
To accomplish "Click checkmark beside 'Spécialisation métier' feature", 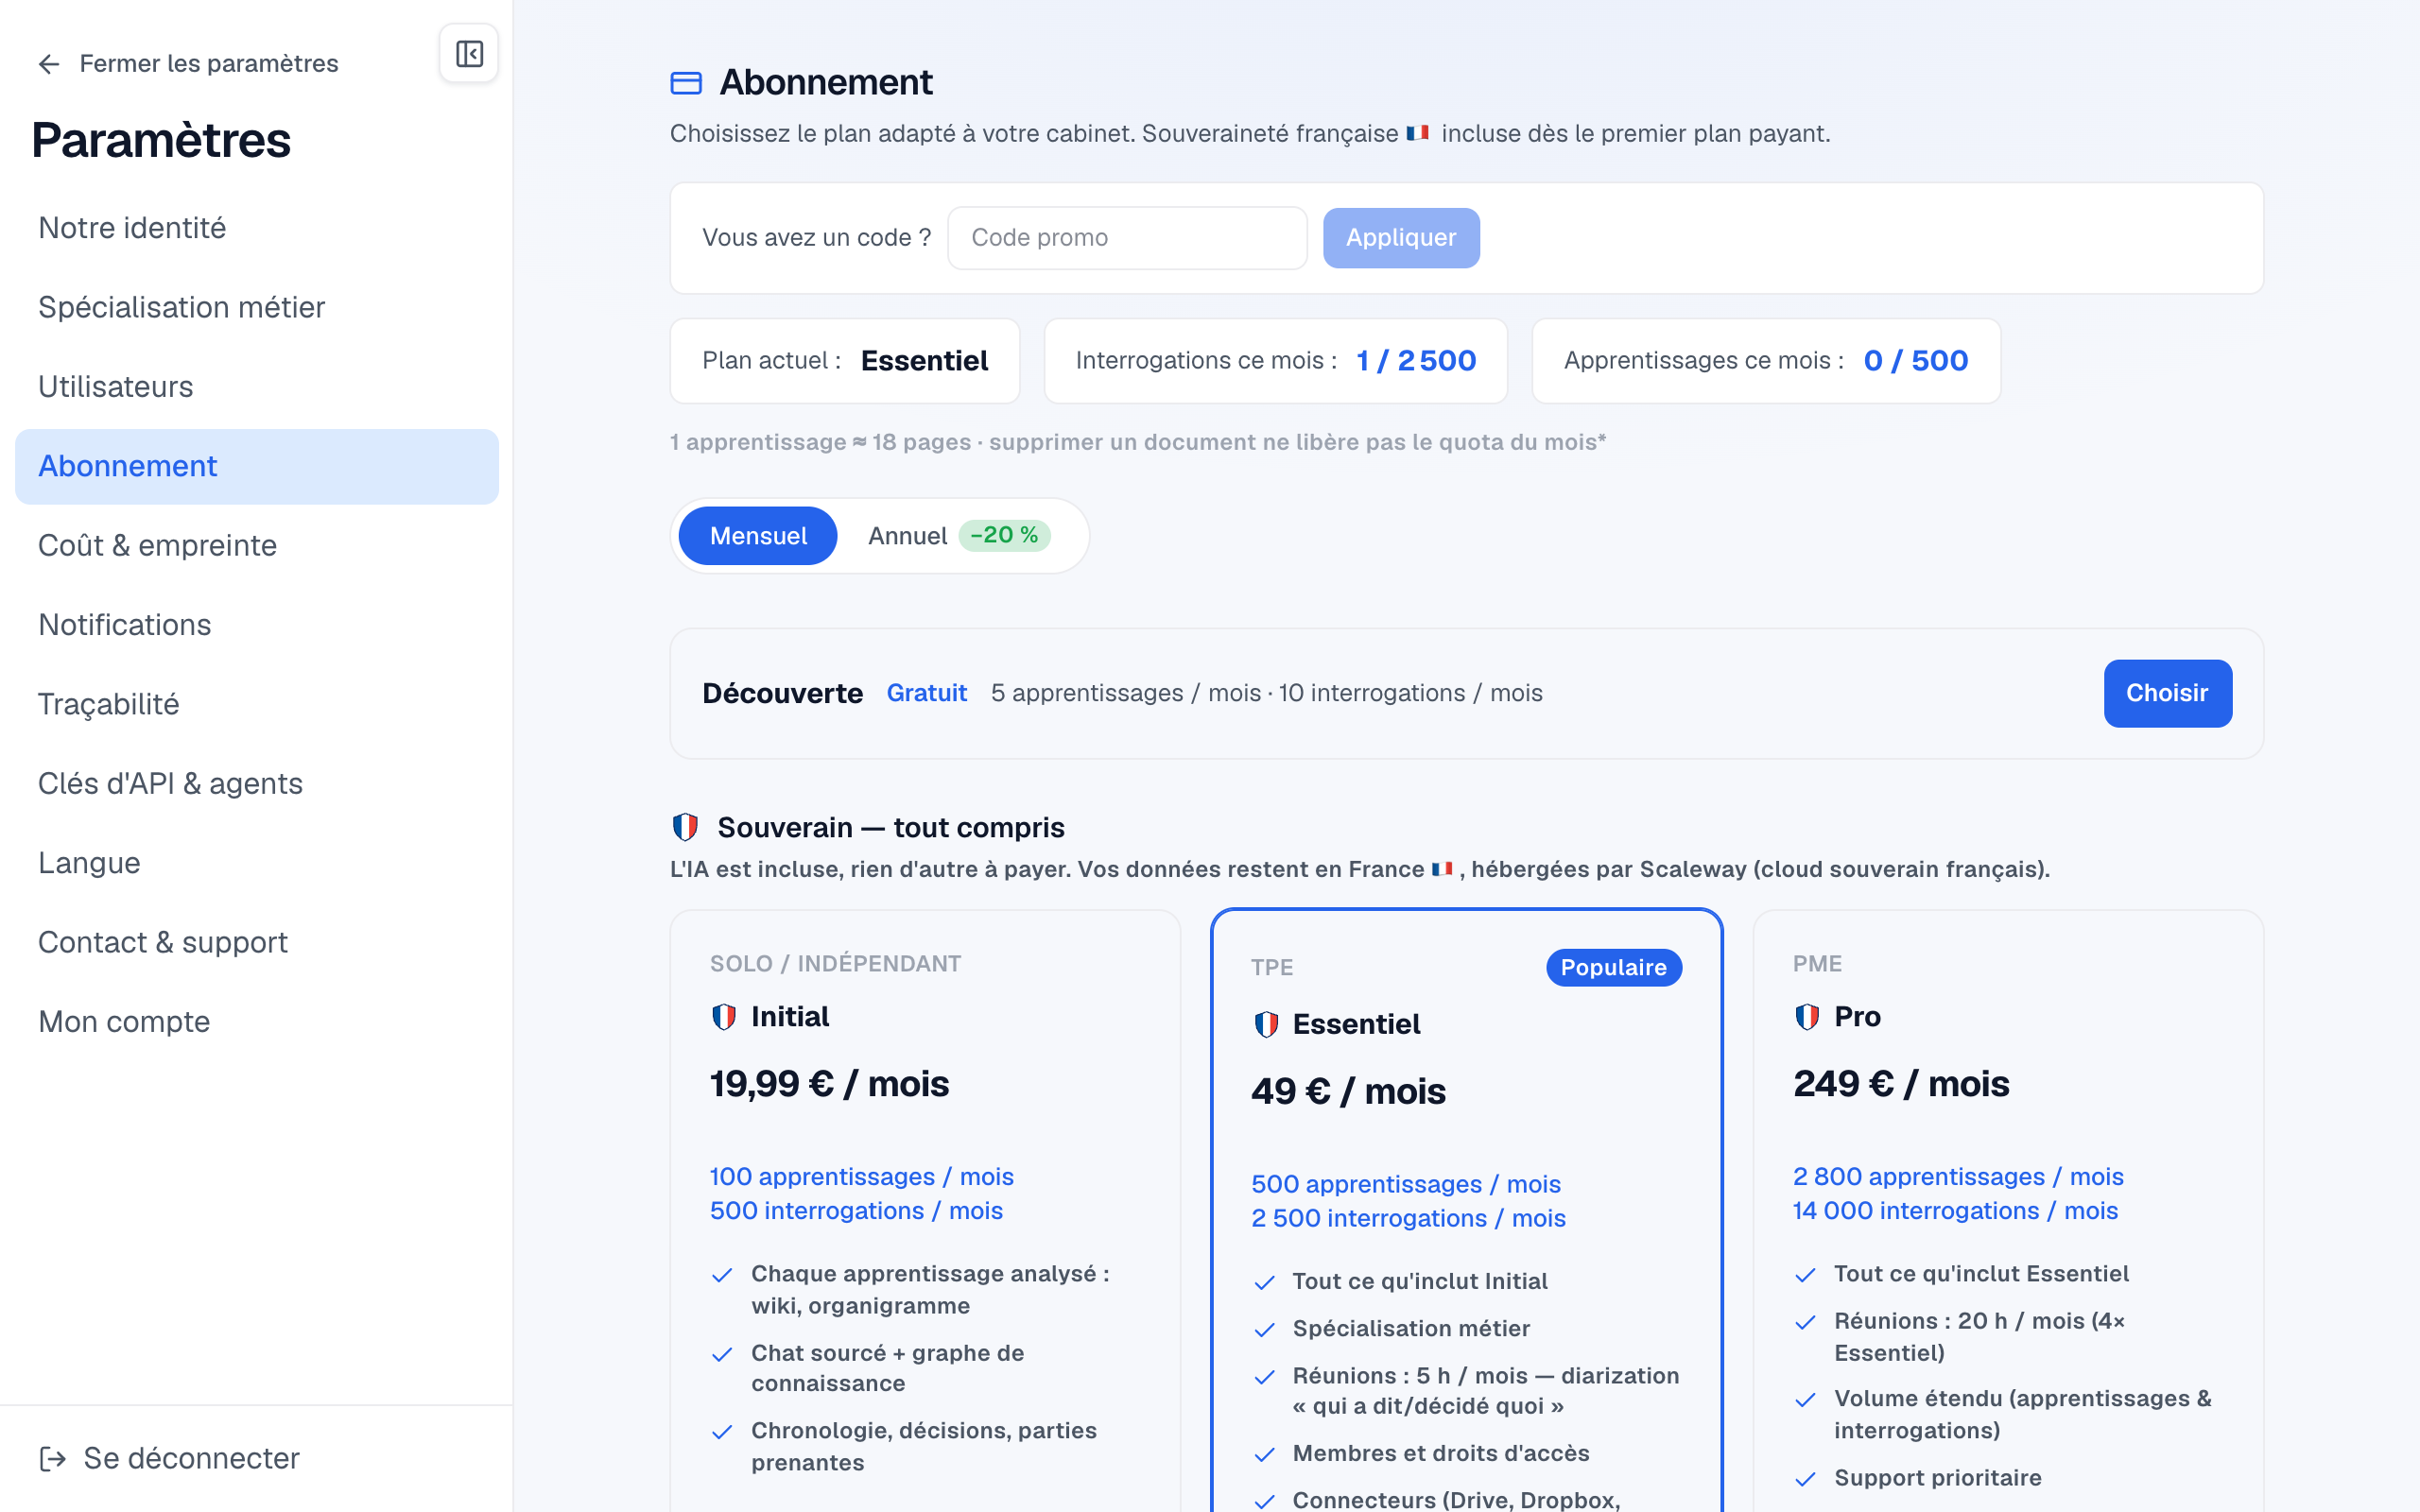I will 1265,1330.
